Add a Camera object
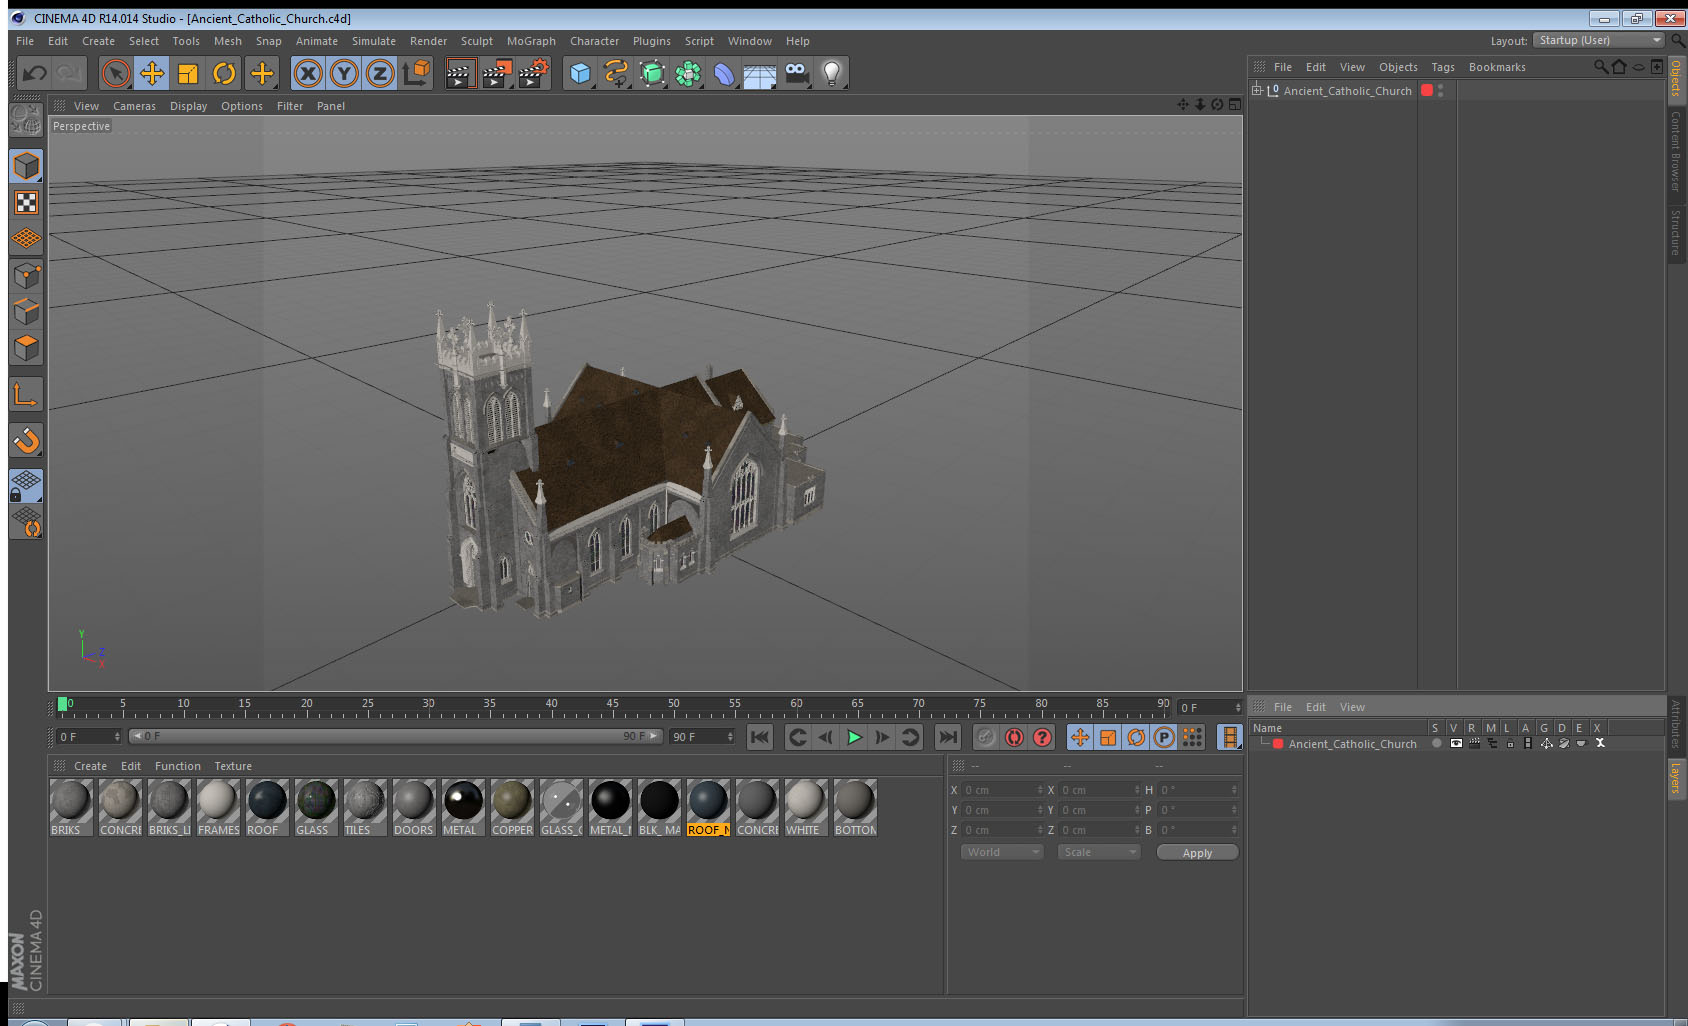The image size is (1688, 1026). click(x=796, y=73)
